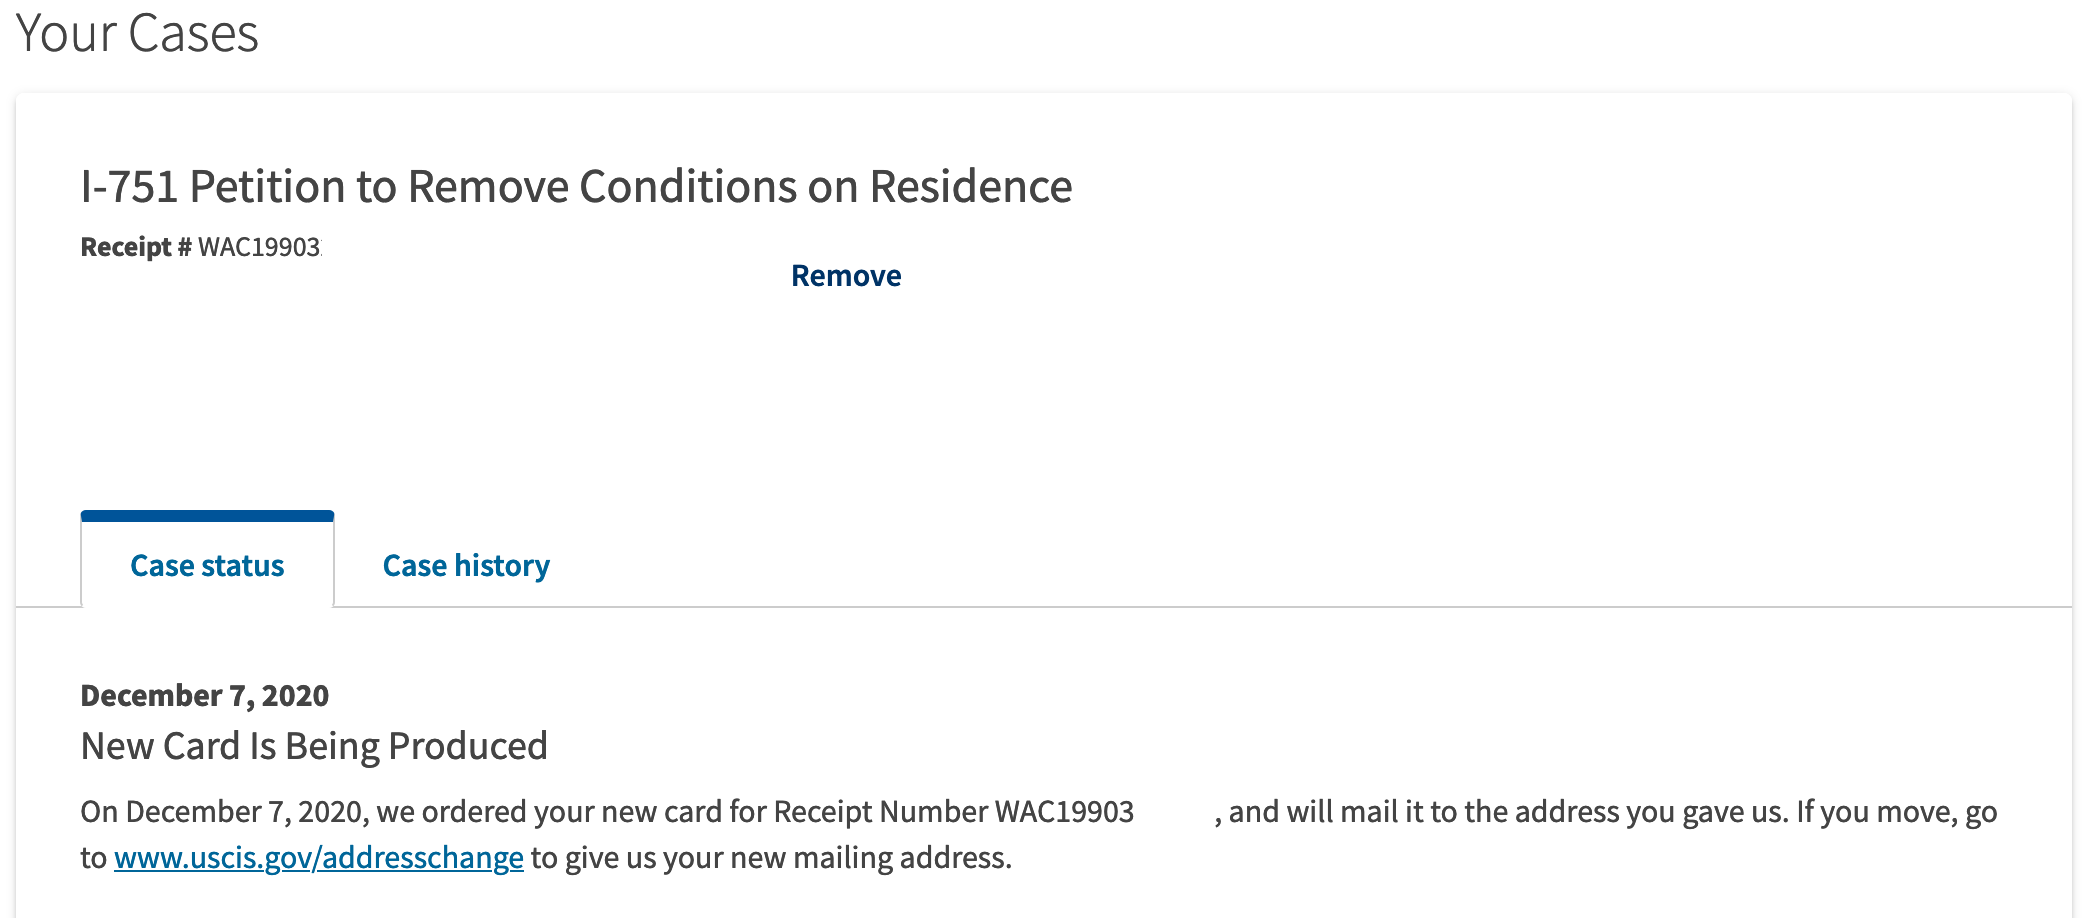Select the Case status tab
This screenshot has height=918, width=2084.
(207, 566)
